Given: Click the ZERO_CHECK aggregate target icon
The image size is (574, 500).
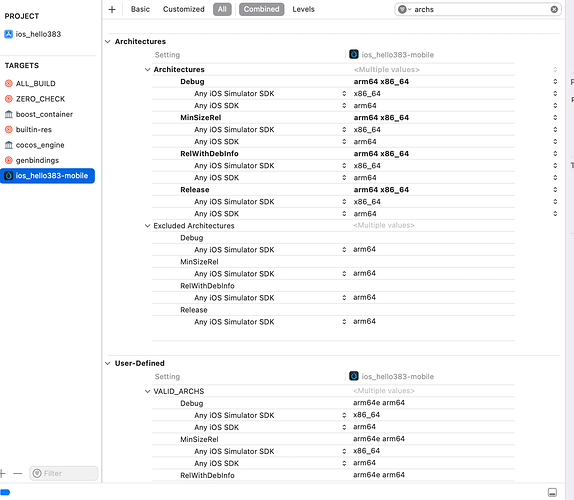Looking at the screenshot, I should click(8, 99).
